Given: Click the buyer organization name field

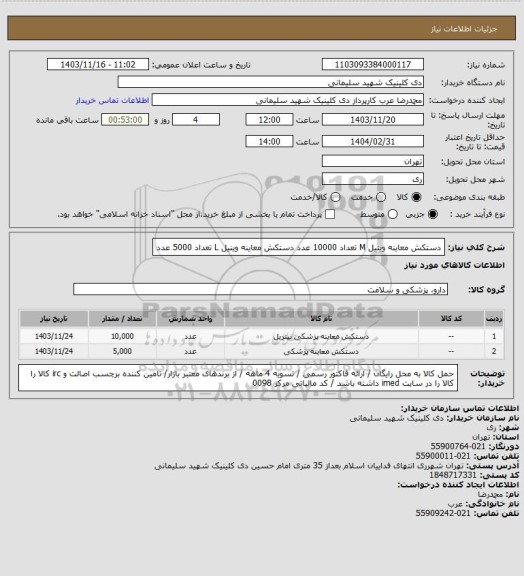Looking at the screenshot, I should click(270, 82).
